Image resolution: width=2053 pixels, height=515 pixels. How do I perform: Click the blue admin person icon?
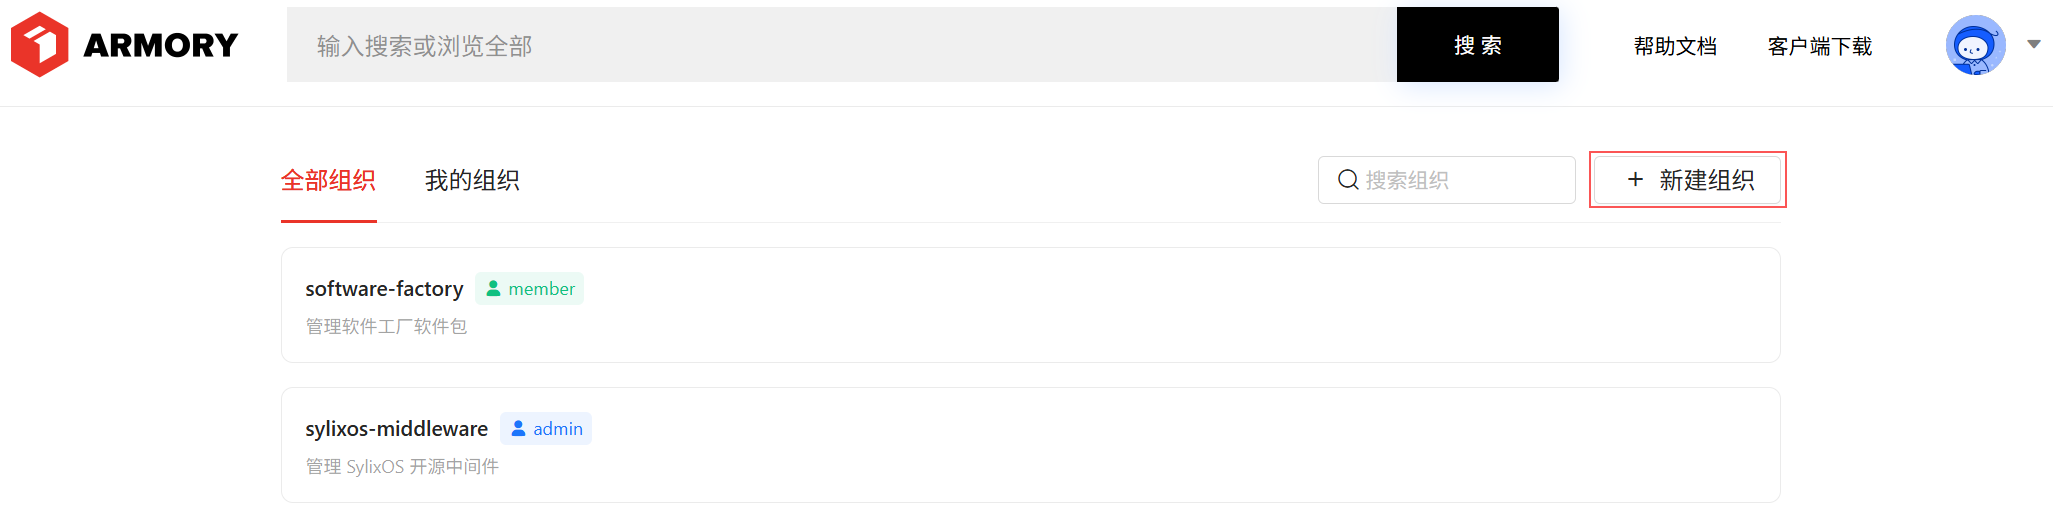518,428
